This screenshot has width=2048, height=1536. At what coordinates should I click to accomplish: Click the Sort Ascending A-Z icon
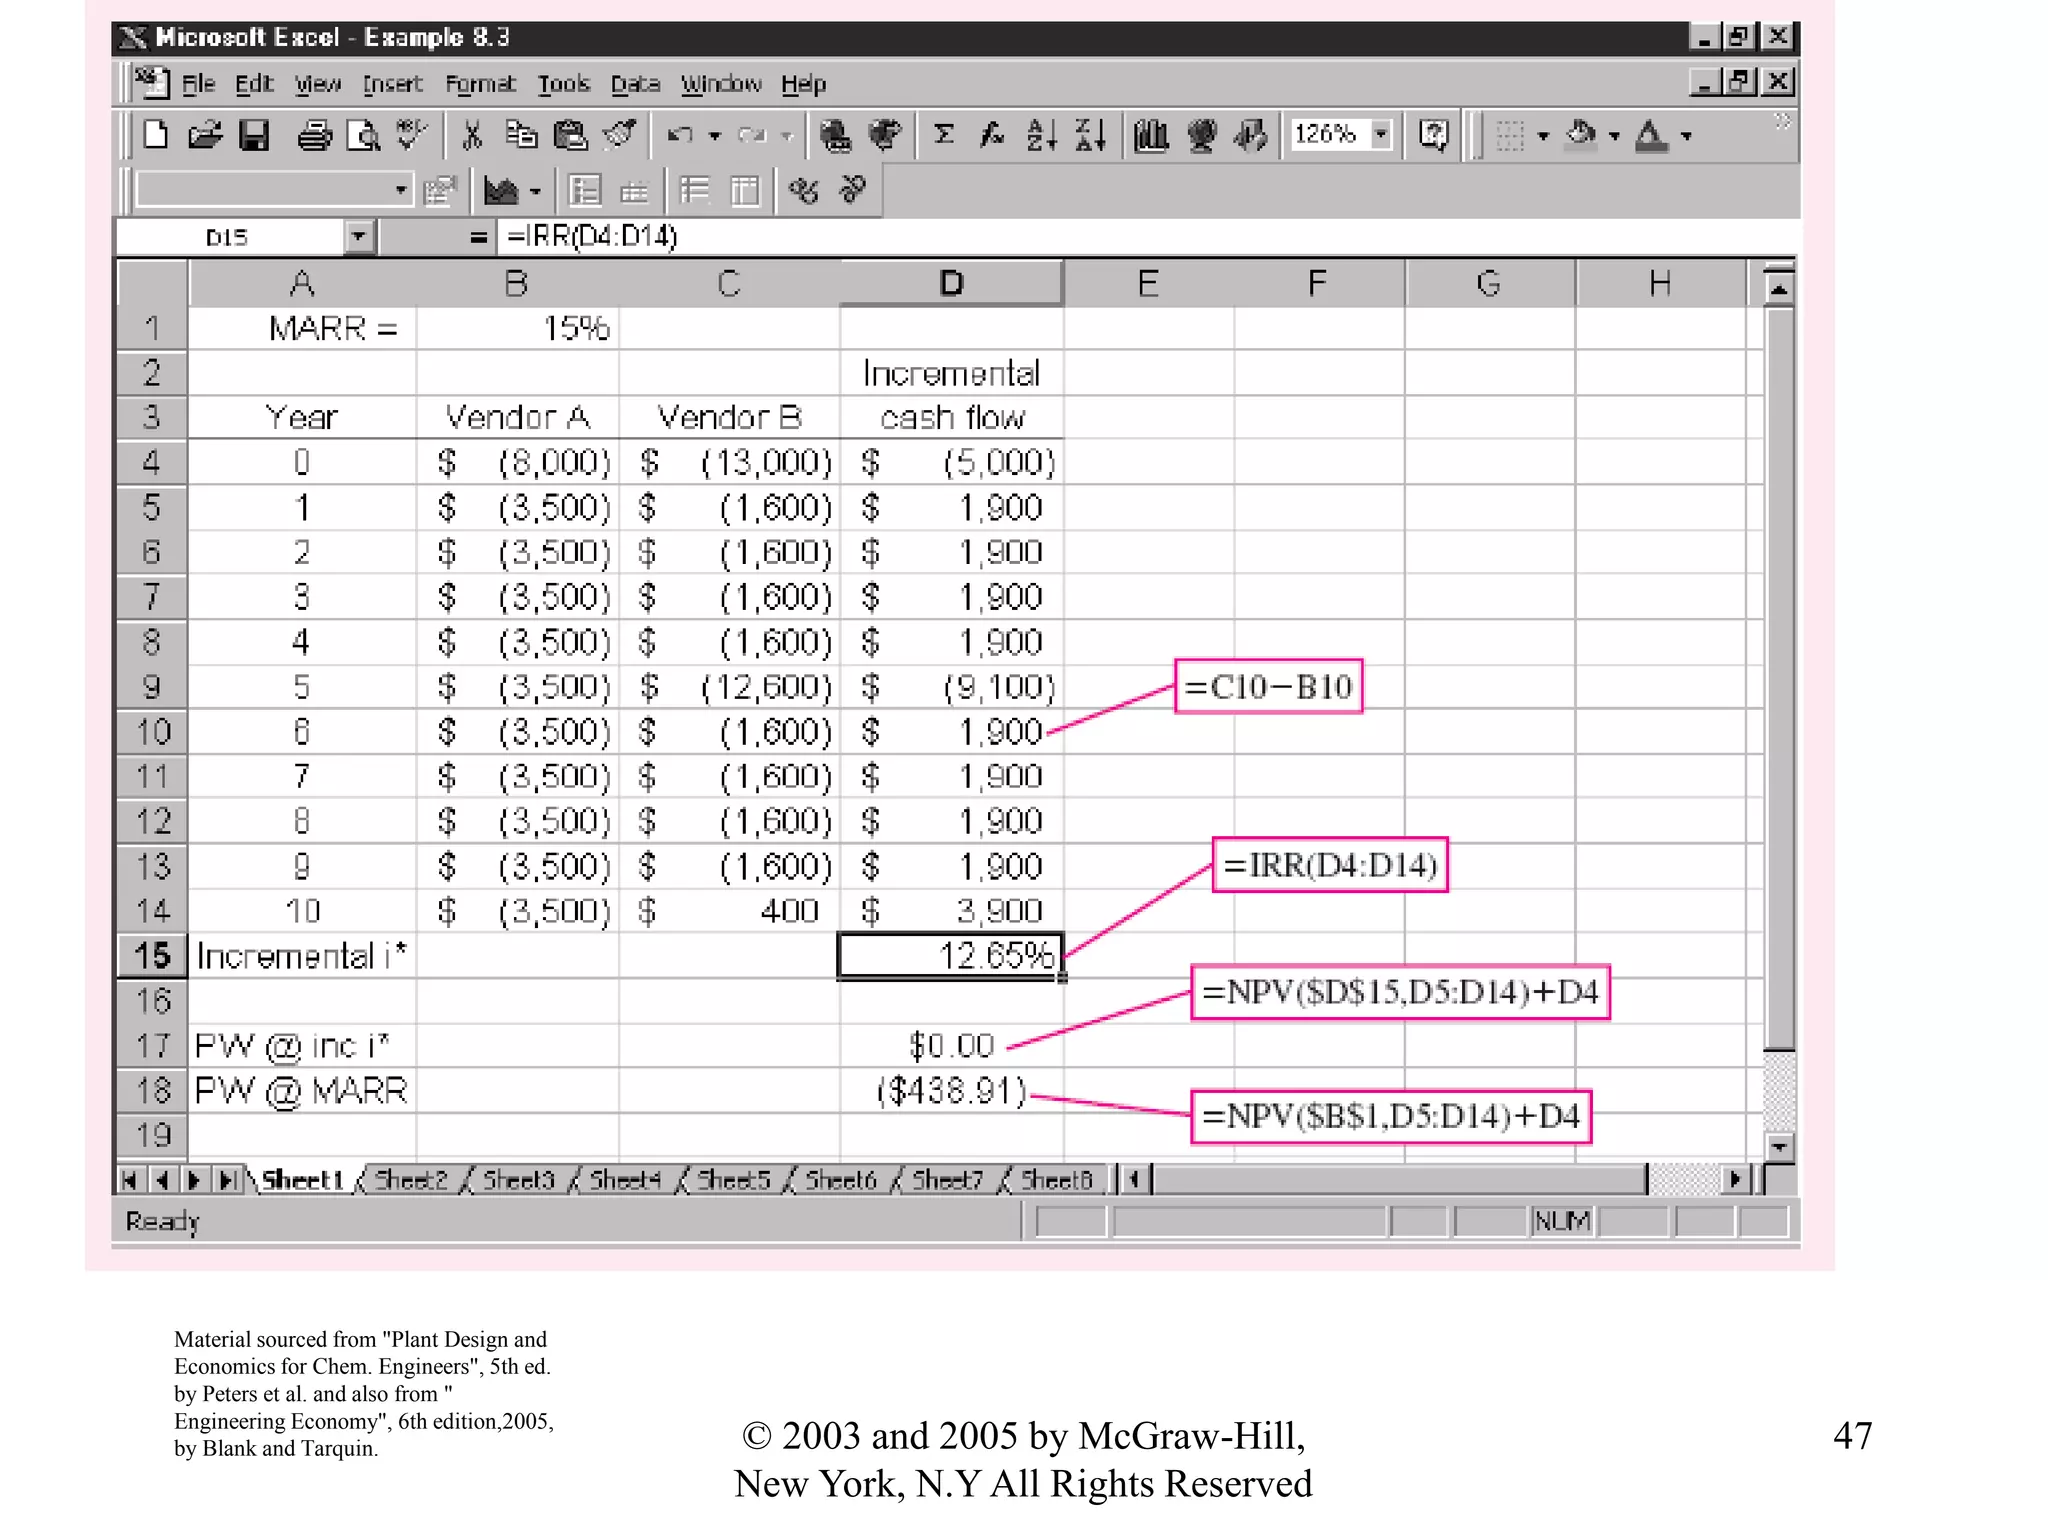click(x=1041, y=135)
